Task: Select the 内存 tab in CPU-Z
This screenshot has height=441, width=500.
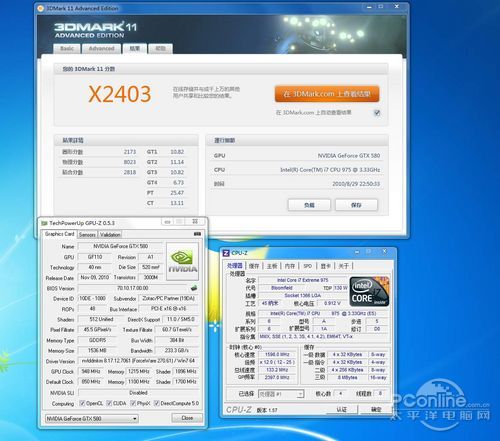Action: [x=290, y=266]
